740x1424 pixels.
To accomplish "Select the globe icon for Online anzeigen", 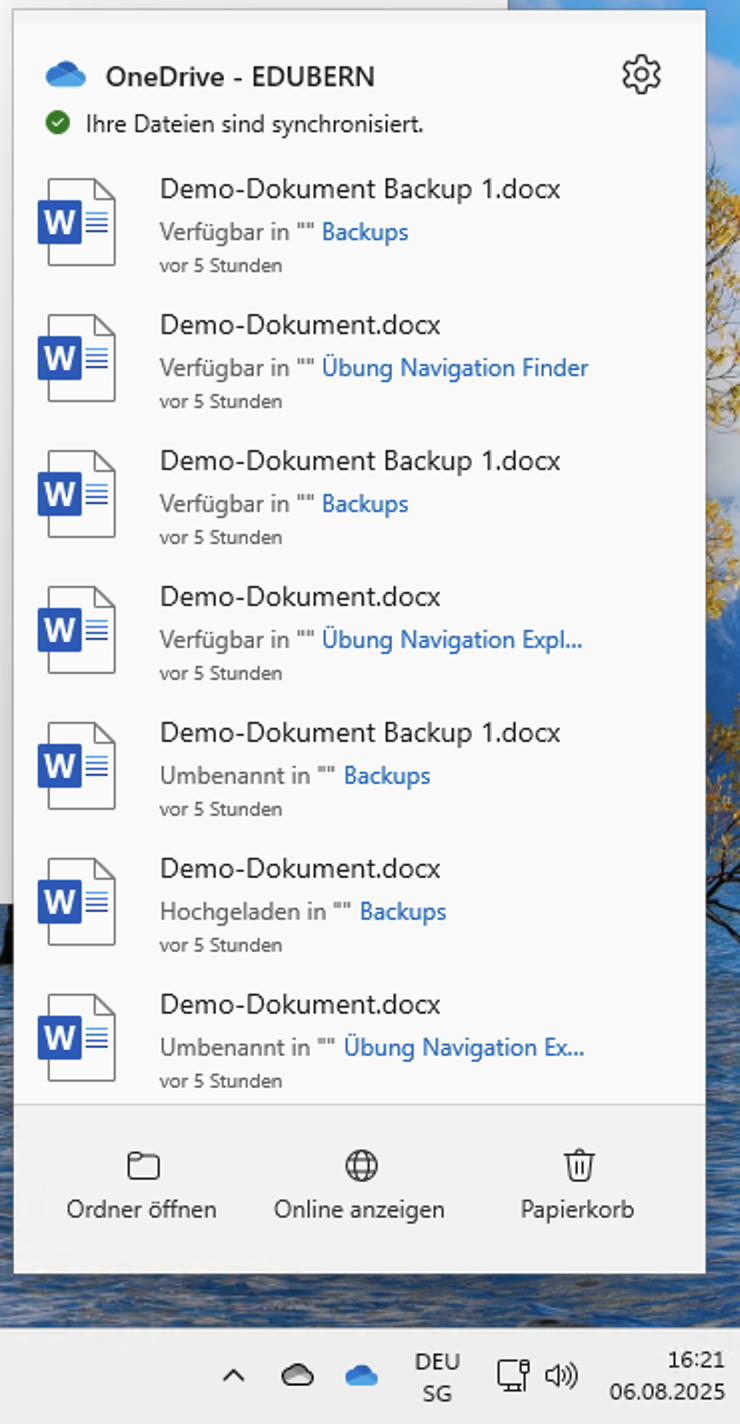I will coord(359,1165).
